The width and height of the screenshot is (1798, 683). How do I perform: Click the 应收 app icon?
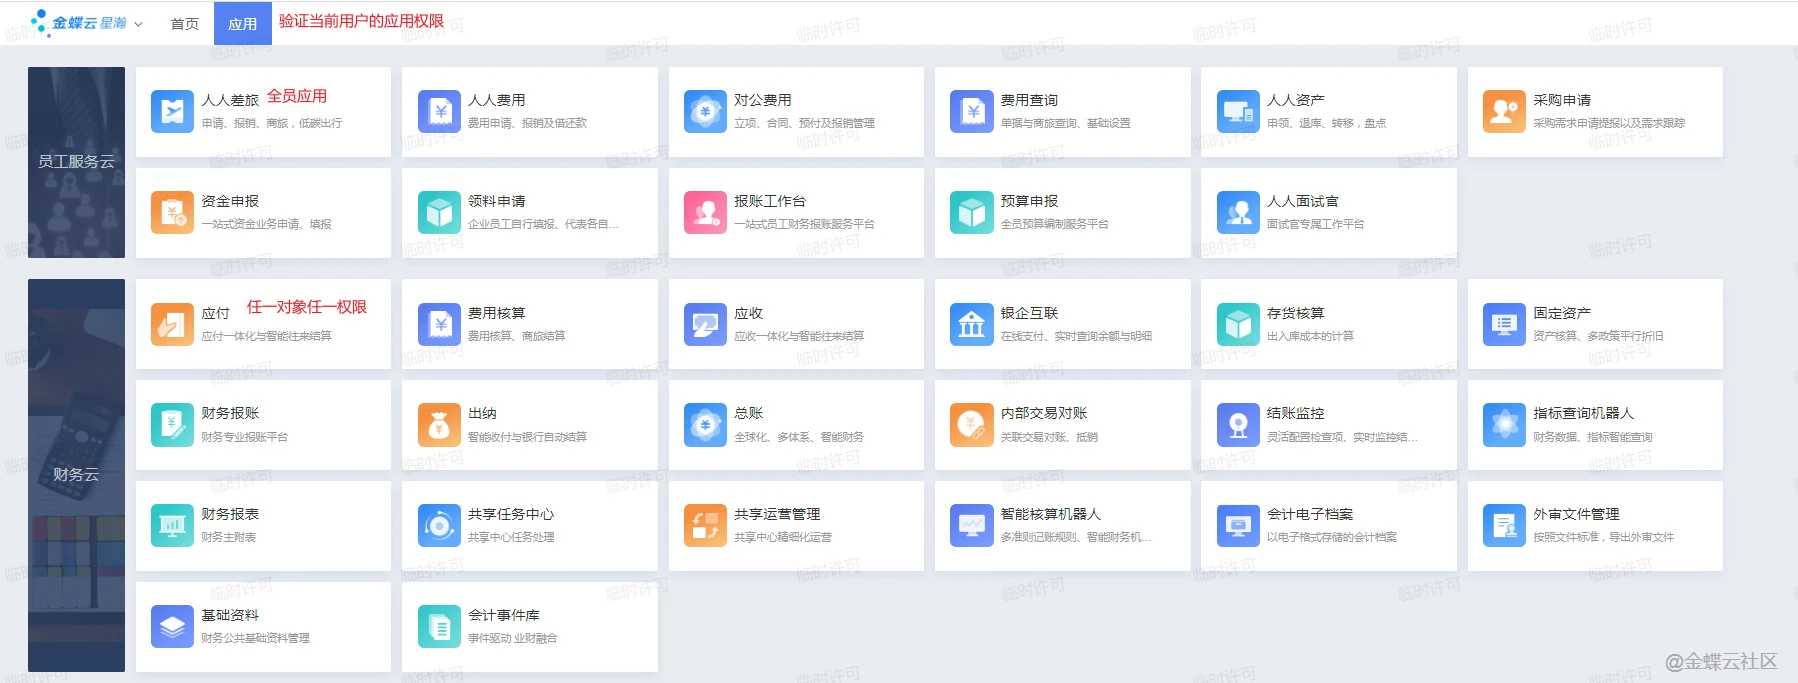click(705, 324)
